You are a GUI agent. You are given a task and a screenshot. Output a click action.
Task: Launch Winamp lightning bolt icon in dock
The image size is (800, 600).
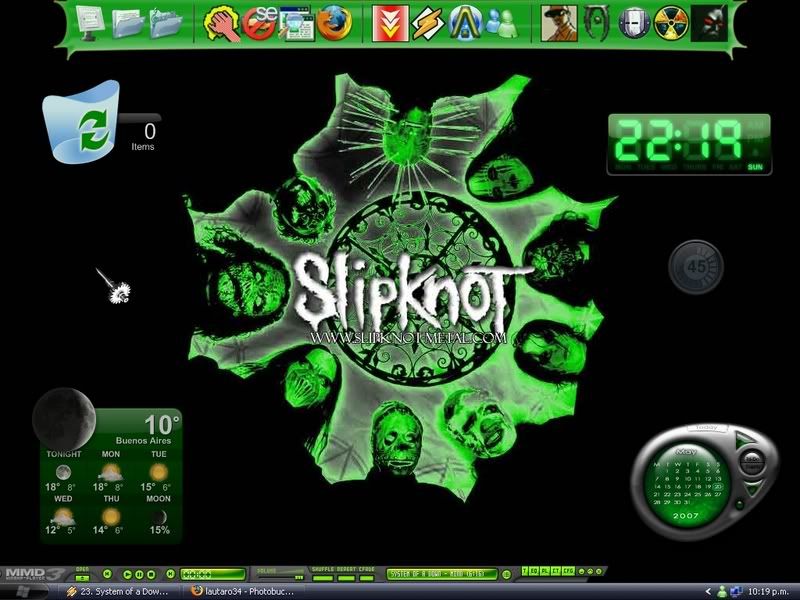click(x=428, y=21)
